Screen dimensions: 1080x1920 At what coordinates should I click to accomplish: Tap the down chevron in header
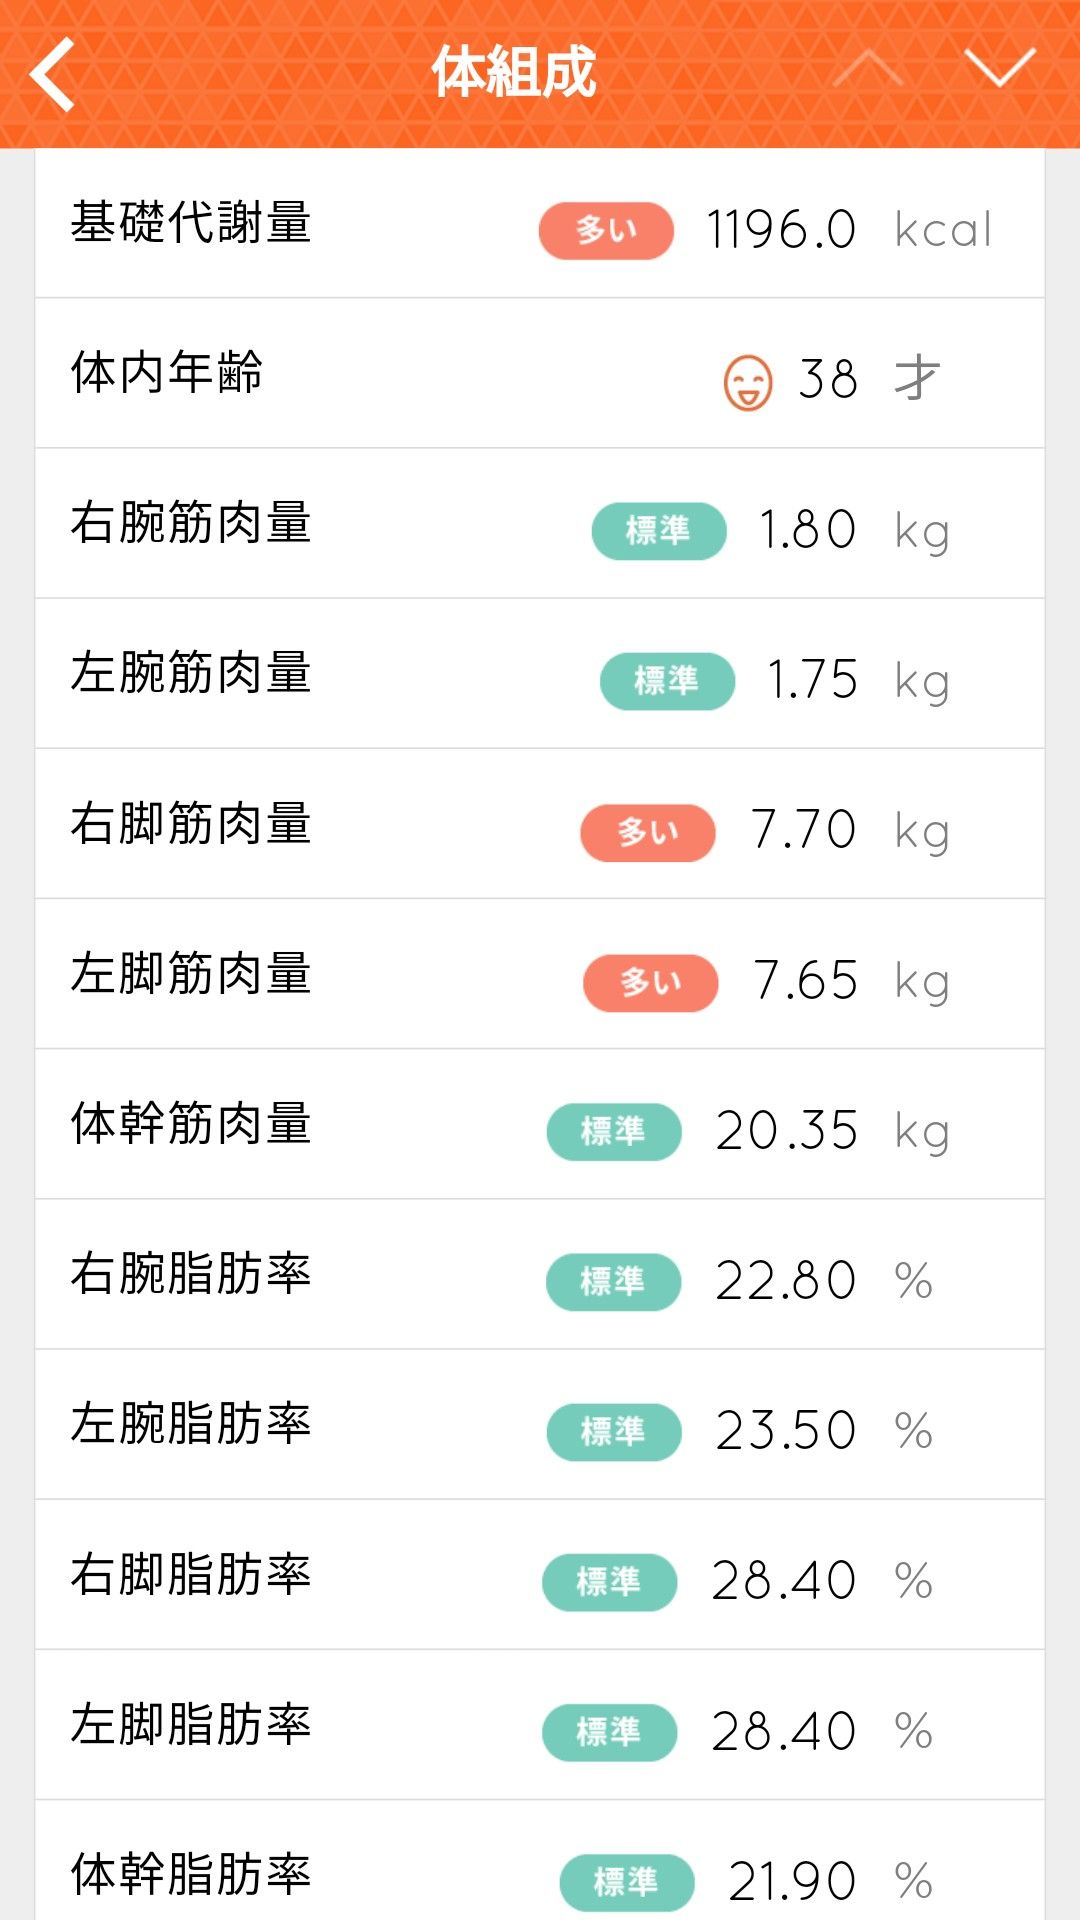point(999,68)
